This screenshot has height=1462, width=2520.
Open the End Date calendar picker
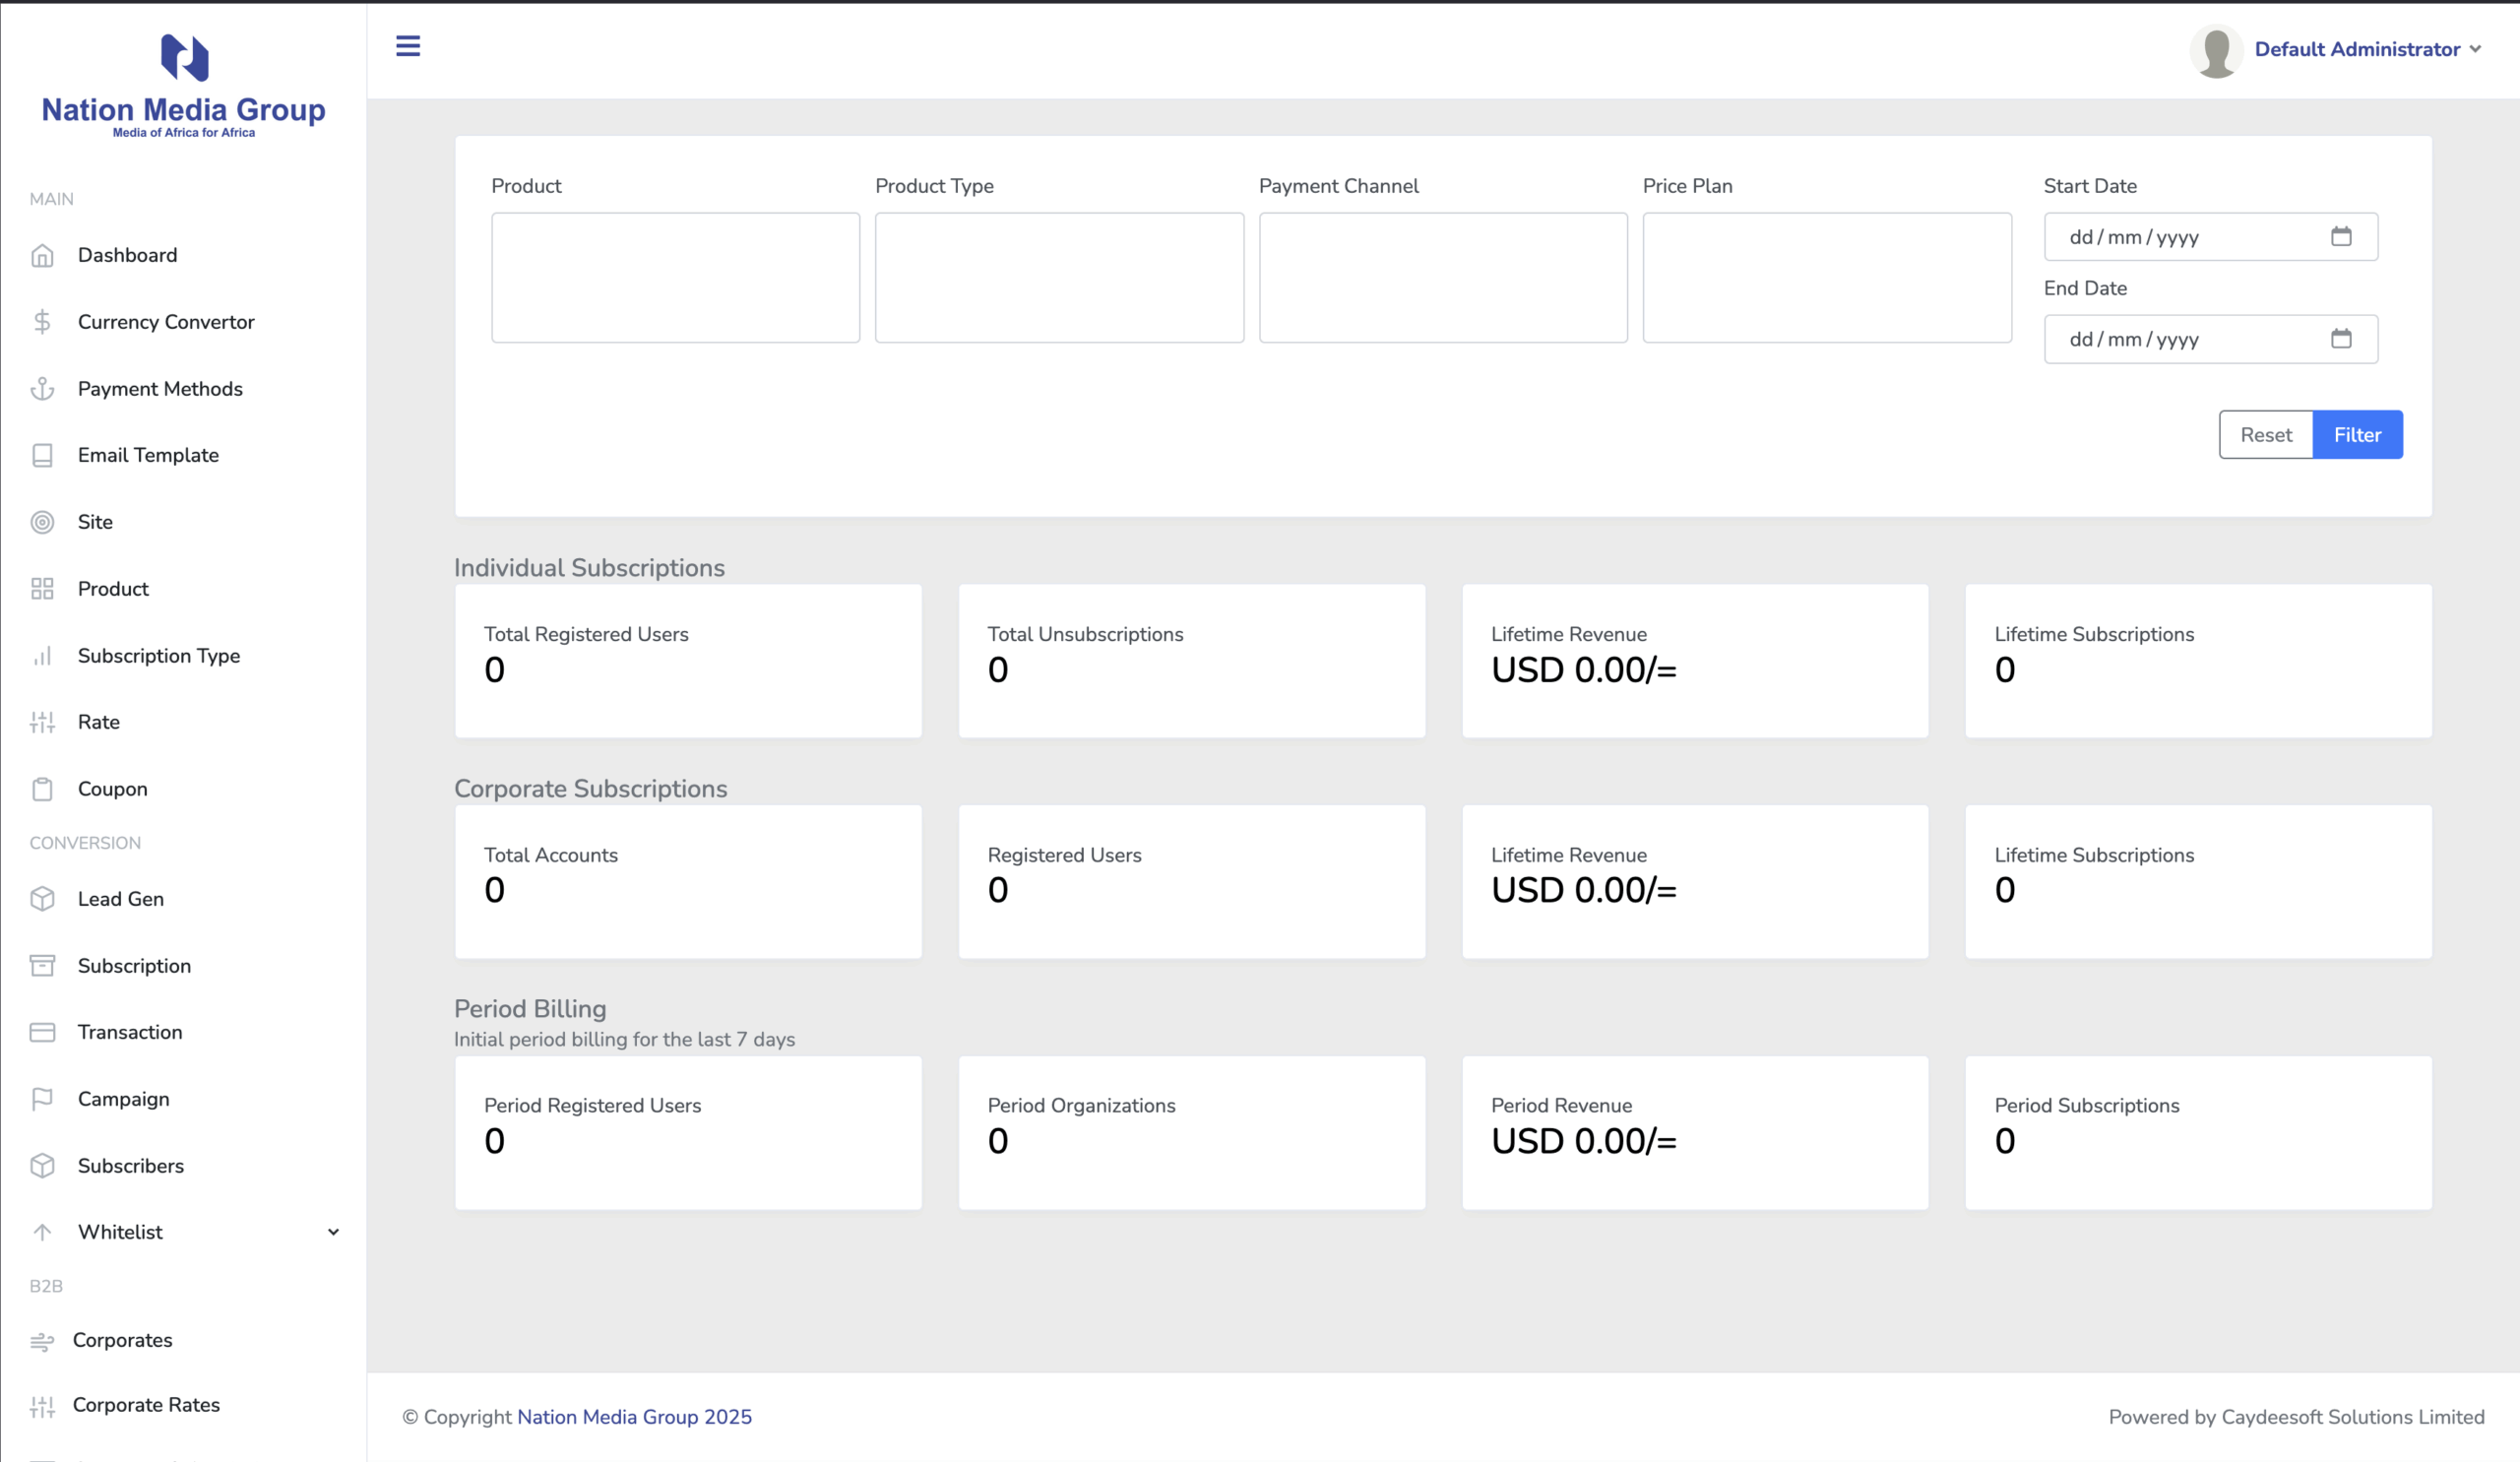[x=2341, y=339]
